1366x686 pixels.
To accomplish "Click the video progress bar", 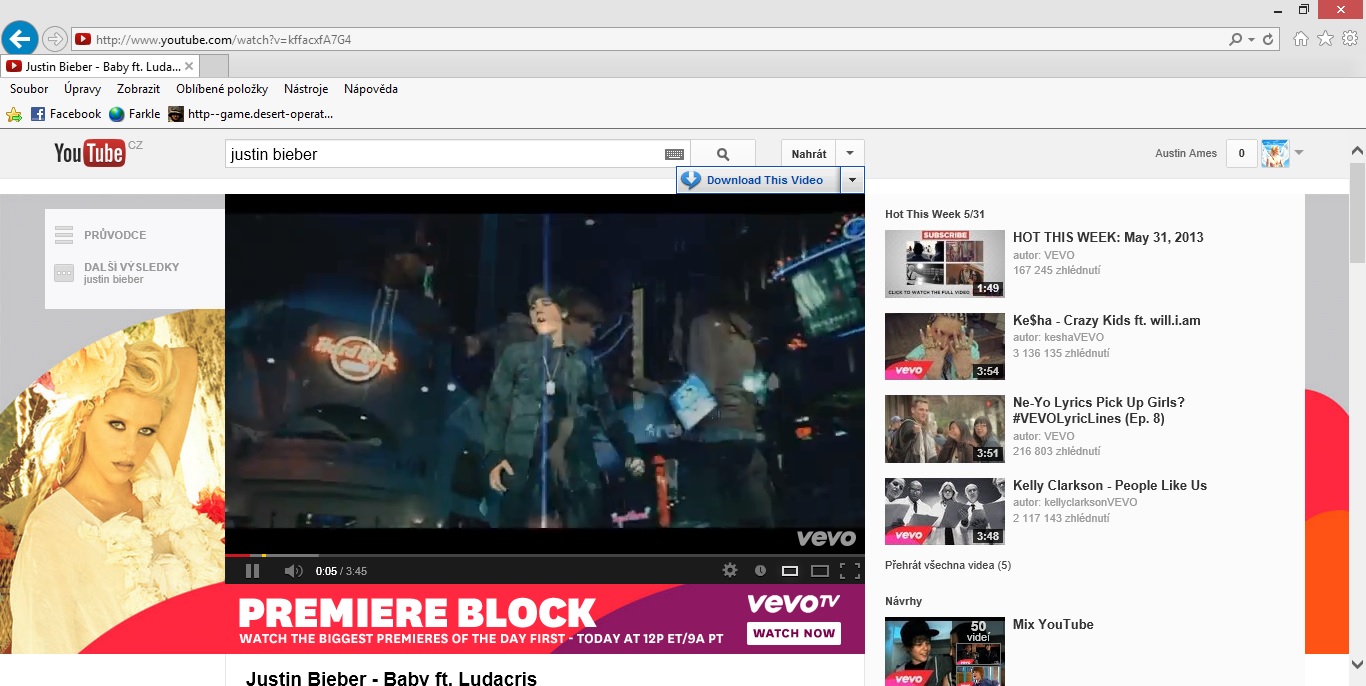I will (545, 555).
